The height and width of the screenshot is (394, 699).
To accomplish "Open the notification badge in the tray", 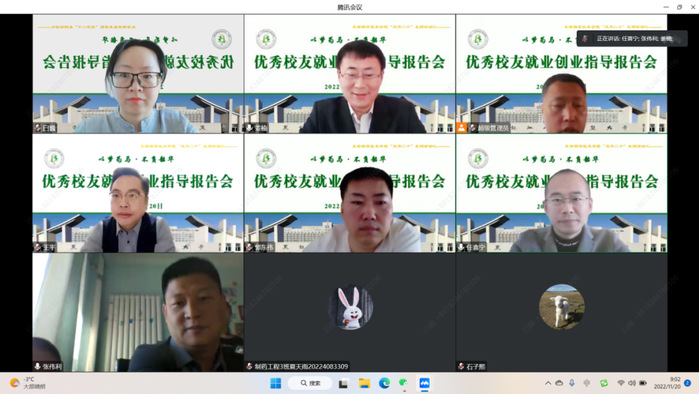I will (687, 383).
